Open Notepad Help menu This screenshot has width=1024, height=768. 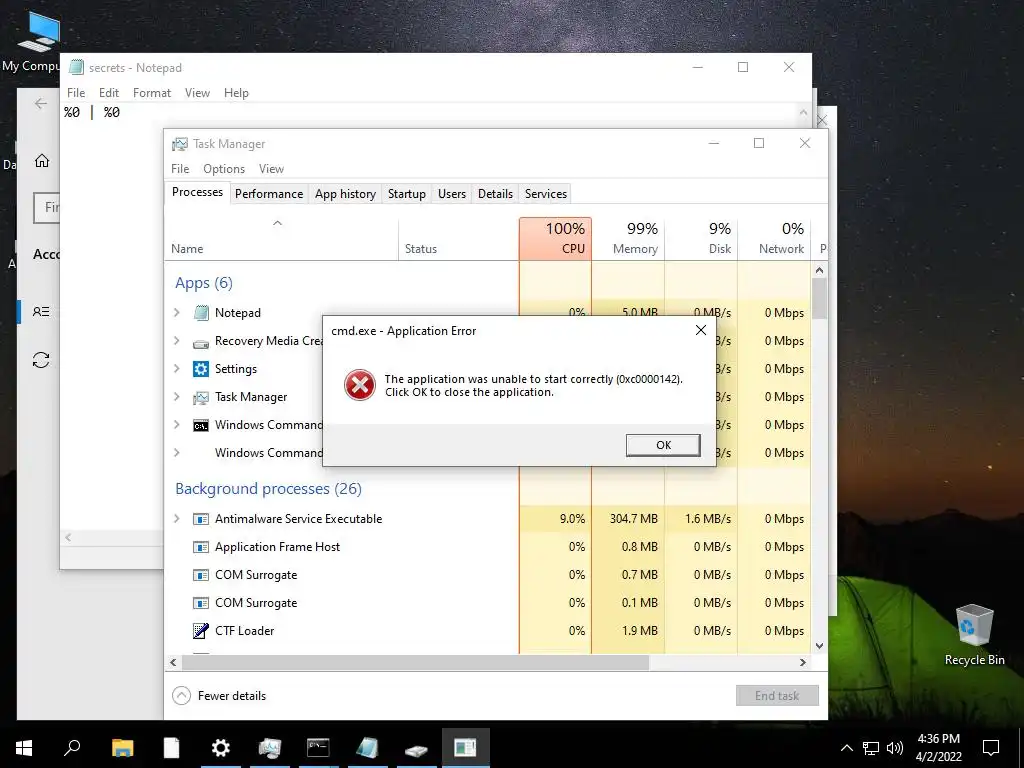[236, 93]
